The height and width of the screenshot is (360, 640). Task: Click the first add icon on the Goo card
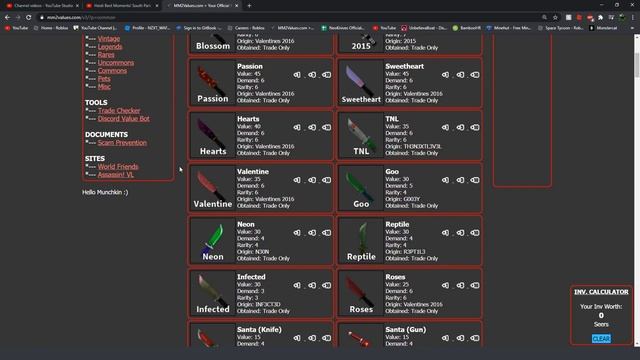pos(445,180)
